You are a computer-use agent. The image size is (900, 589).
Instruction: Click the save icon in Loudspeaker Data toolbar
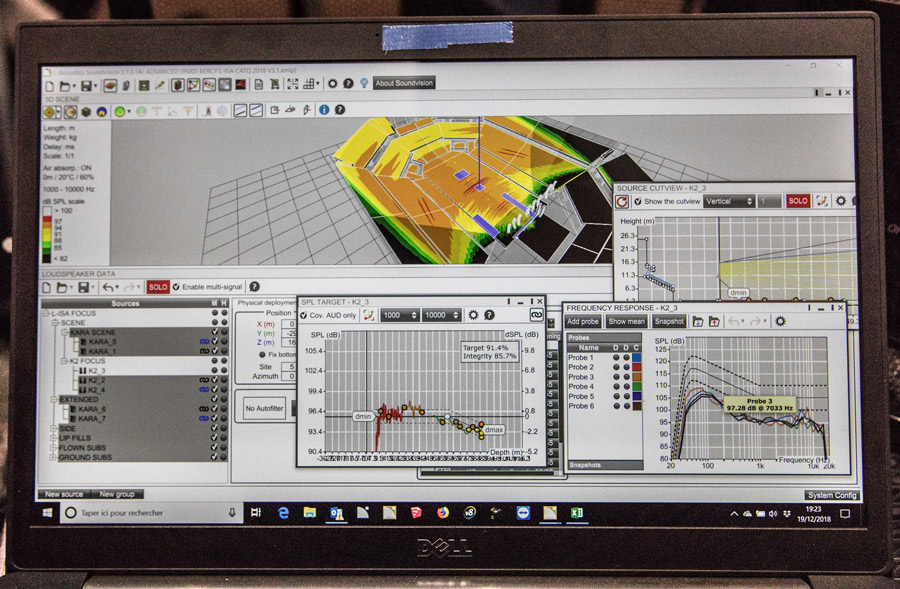[84, 287]
